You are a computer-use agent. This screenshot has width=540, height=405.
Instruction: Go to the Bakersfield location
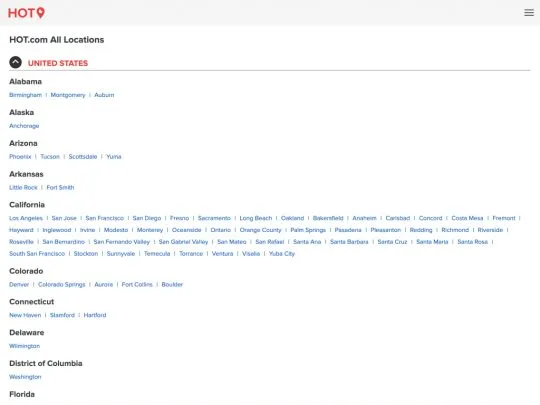[x=328, y=218]
